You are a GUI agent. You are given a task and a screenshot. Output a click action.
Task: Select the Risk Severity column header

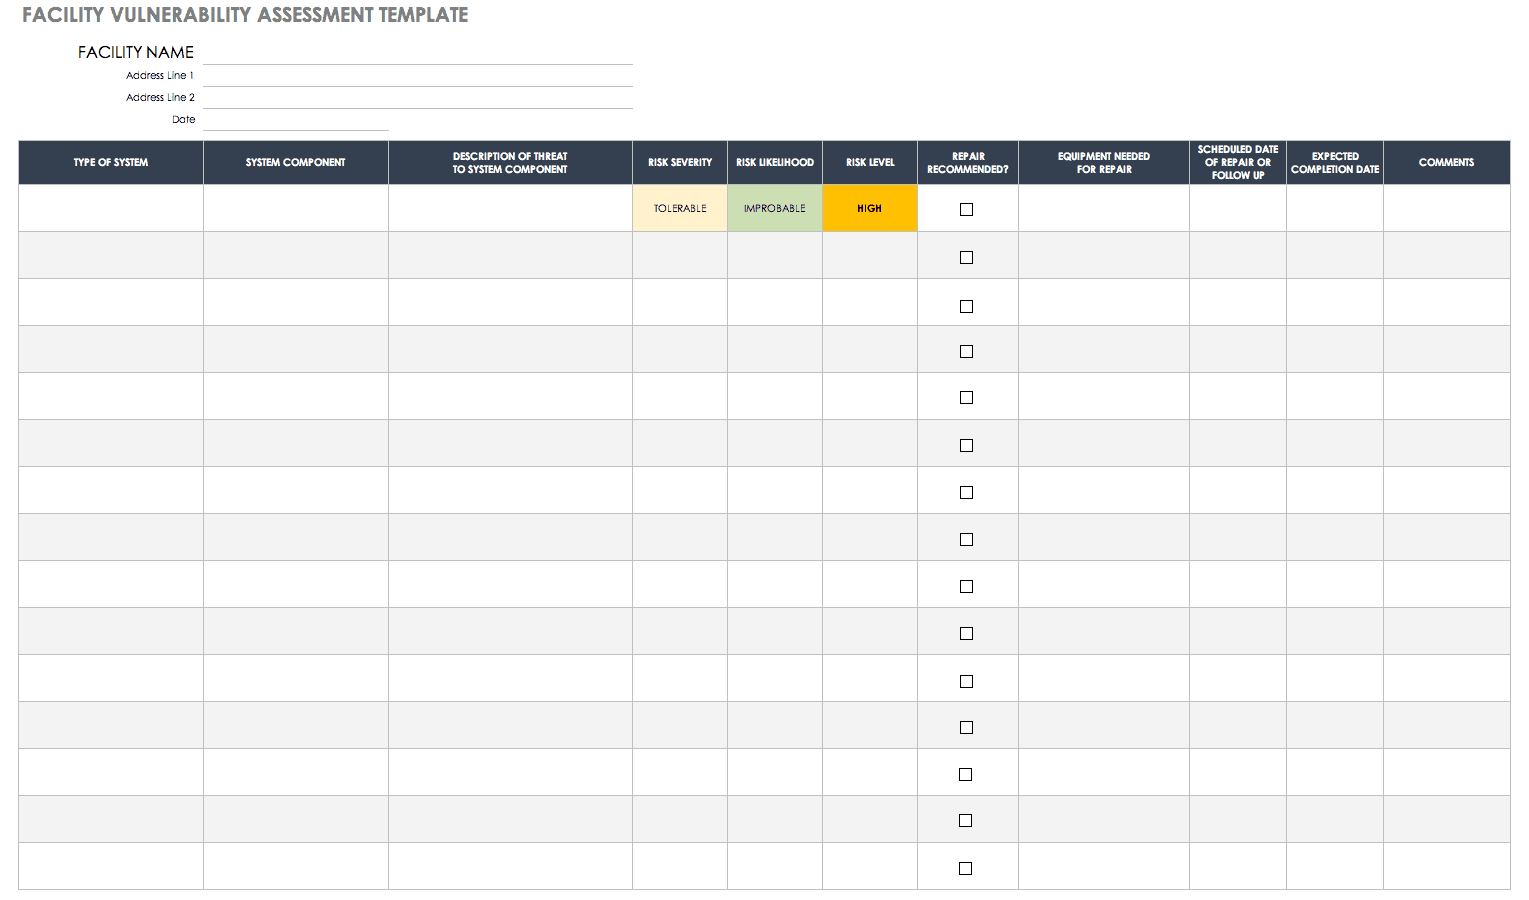point(680,162)
